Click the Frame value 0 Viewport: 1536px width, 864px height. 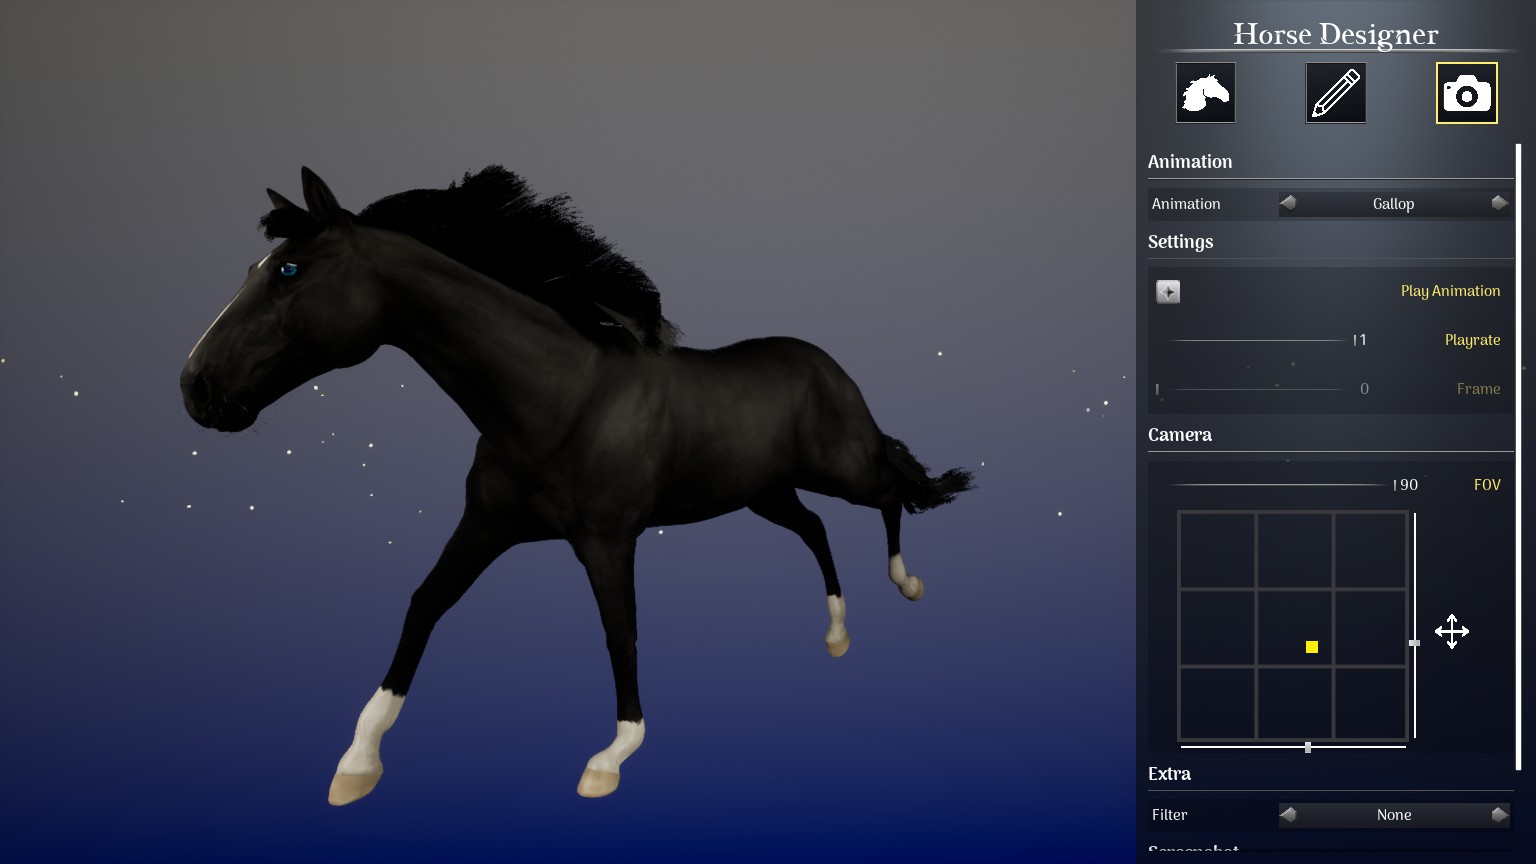pos(1364,389)
